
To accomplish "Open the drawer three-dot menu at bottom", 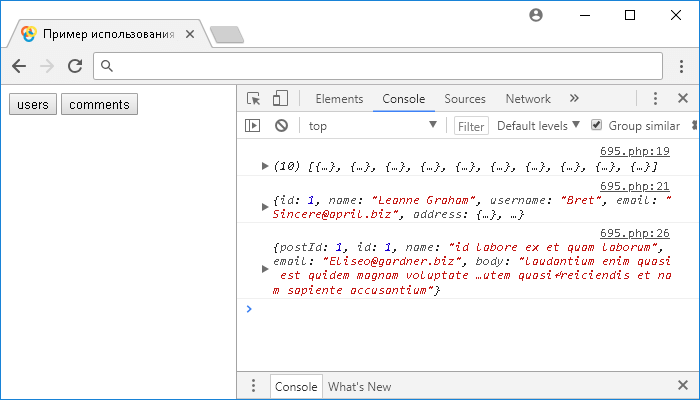I will (253, 385).
